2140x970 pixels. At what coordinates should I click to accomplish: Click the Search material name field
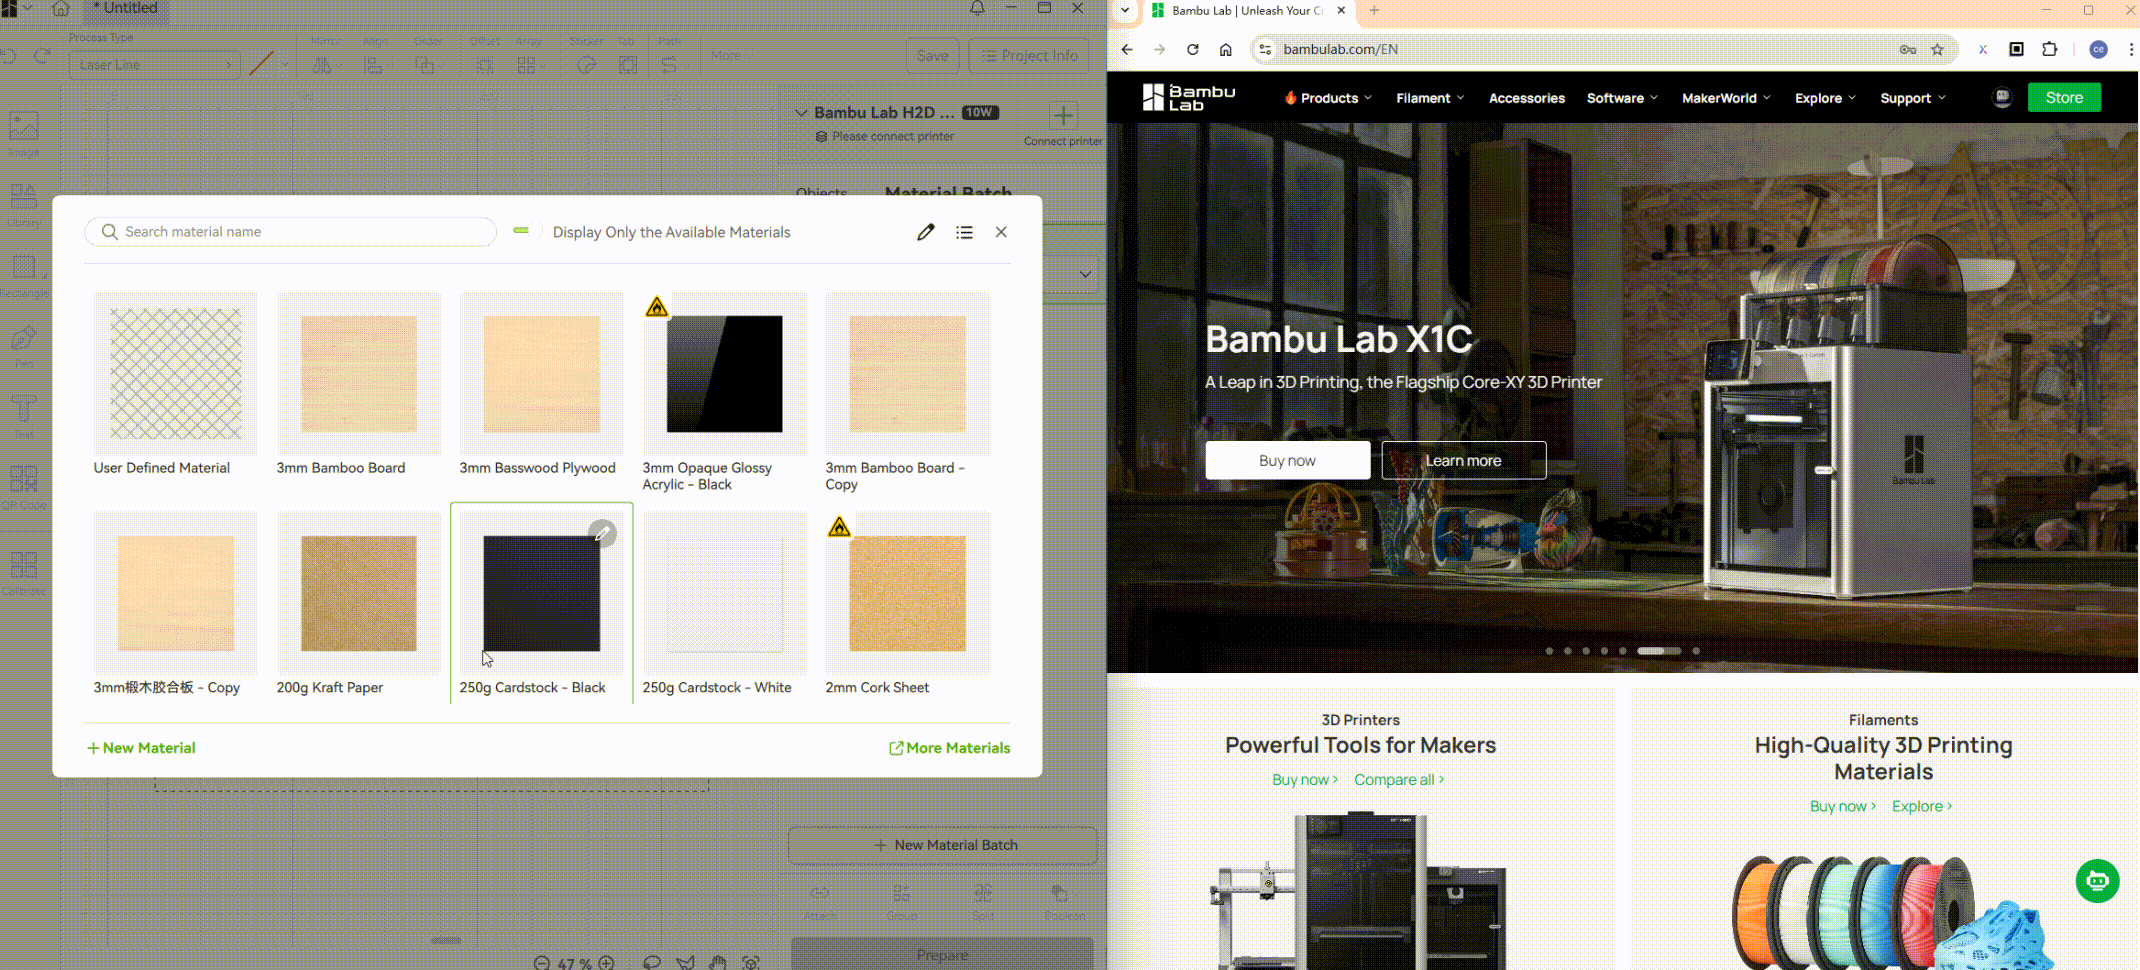tap(300, 232)
